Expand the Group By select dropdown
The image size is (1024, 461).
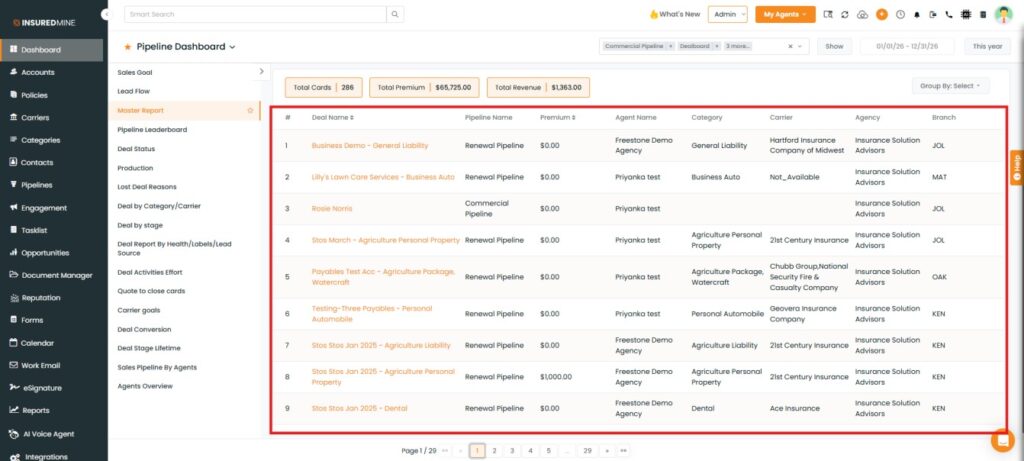pos(950,86)
